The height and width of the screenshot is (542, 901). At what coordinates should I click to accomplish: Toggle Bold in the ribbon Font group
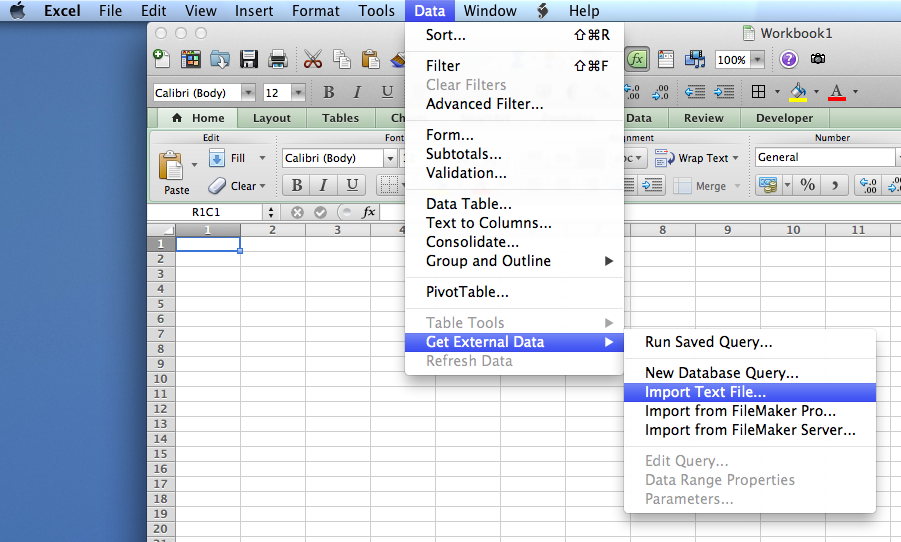click(297, 185)
